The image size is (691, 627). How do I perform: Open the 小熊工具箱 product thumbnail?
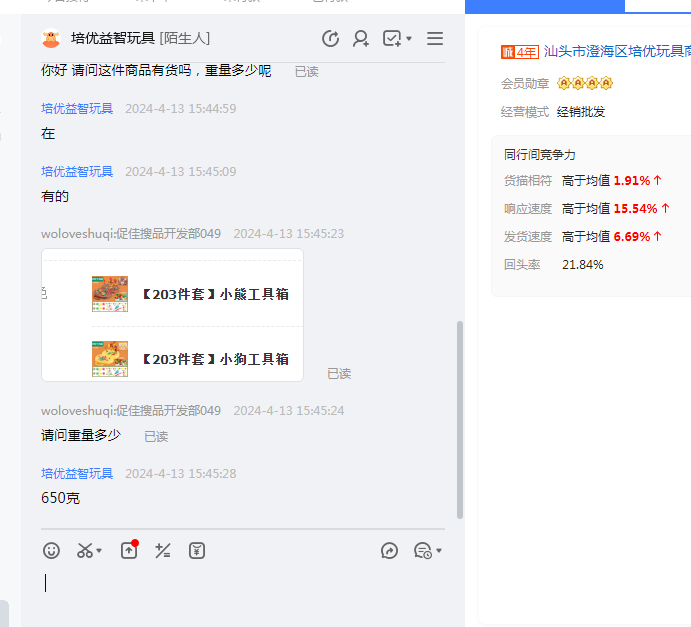pos(110,294)
